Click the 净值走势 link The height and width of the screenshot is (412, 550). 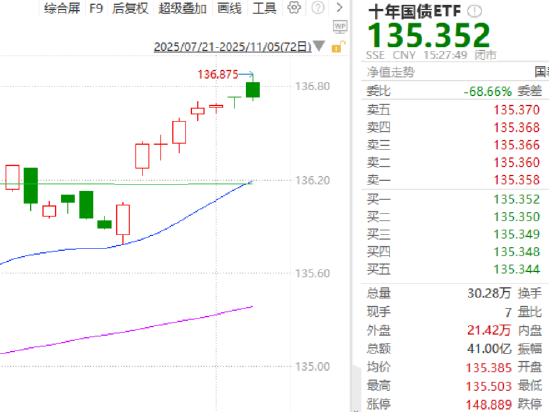pyautogui.click(x=391, y=72)
